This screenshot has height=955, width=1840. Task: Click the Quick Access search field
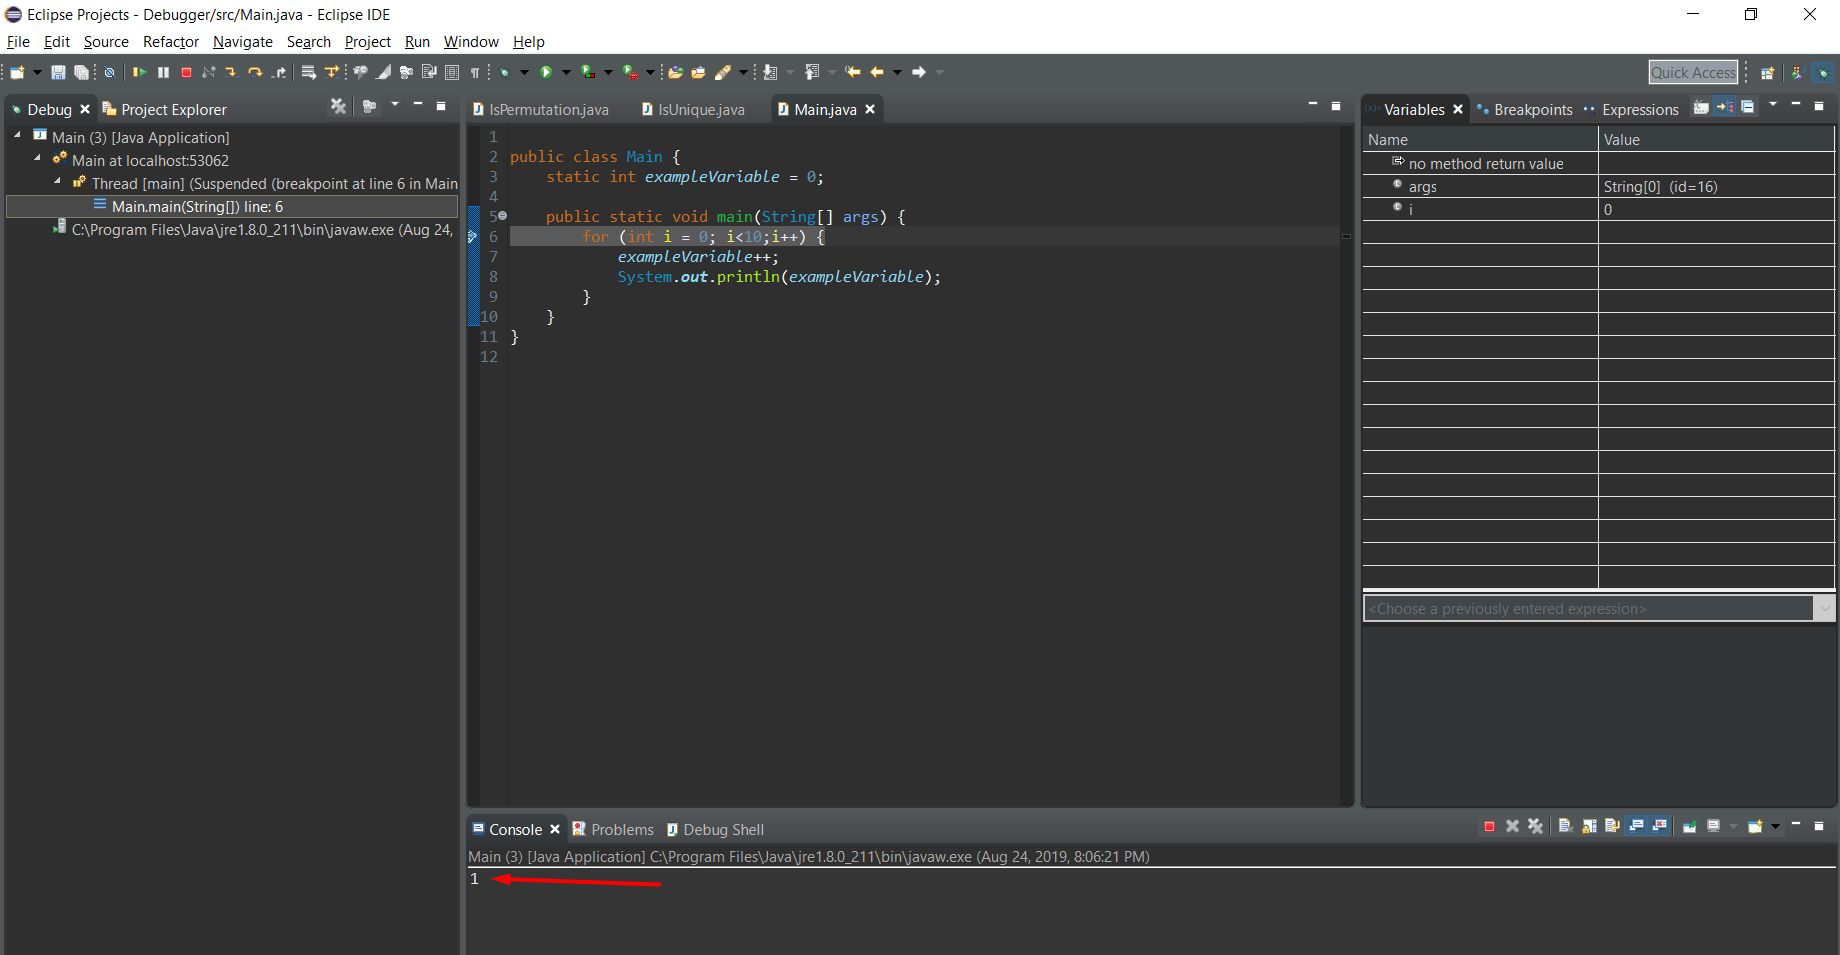(x=1693, y=72)
